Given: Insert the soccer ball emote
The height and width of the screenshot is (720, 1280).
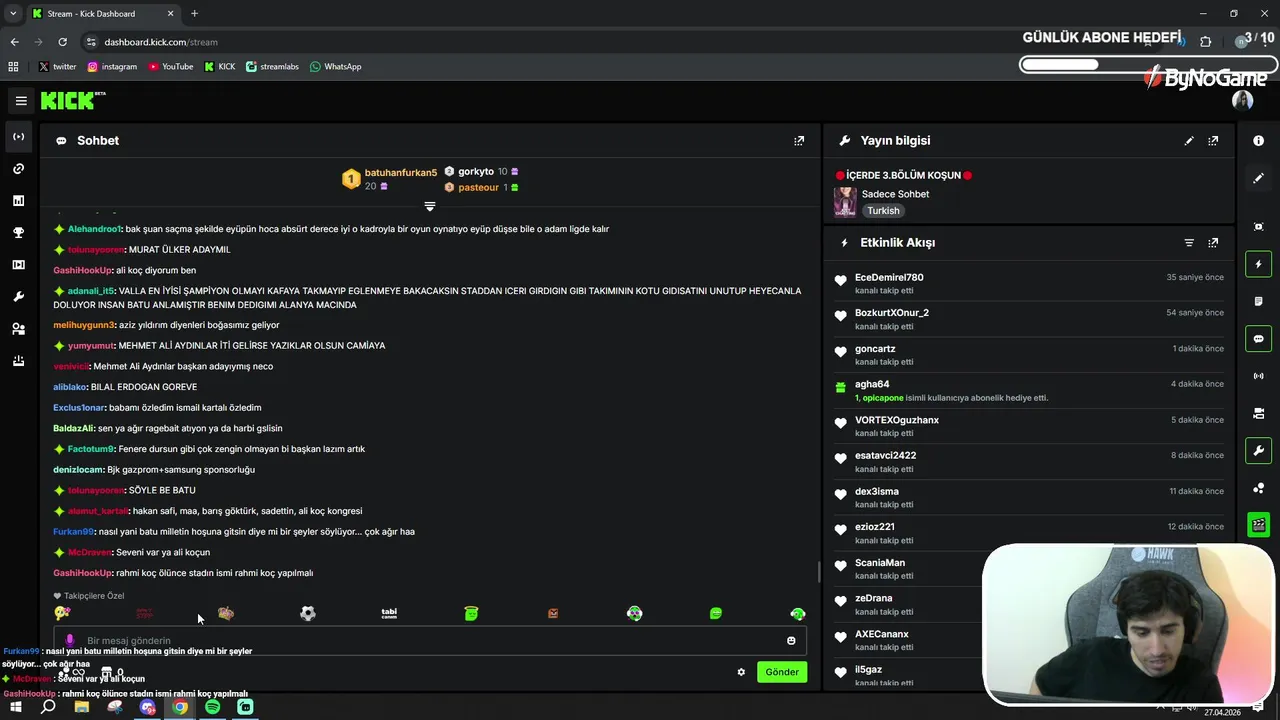Looking at the screenshot, I should click(x=308, y=614).
